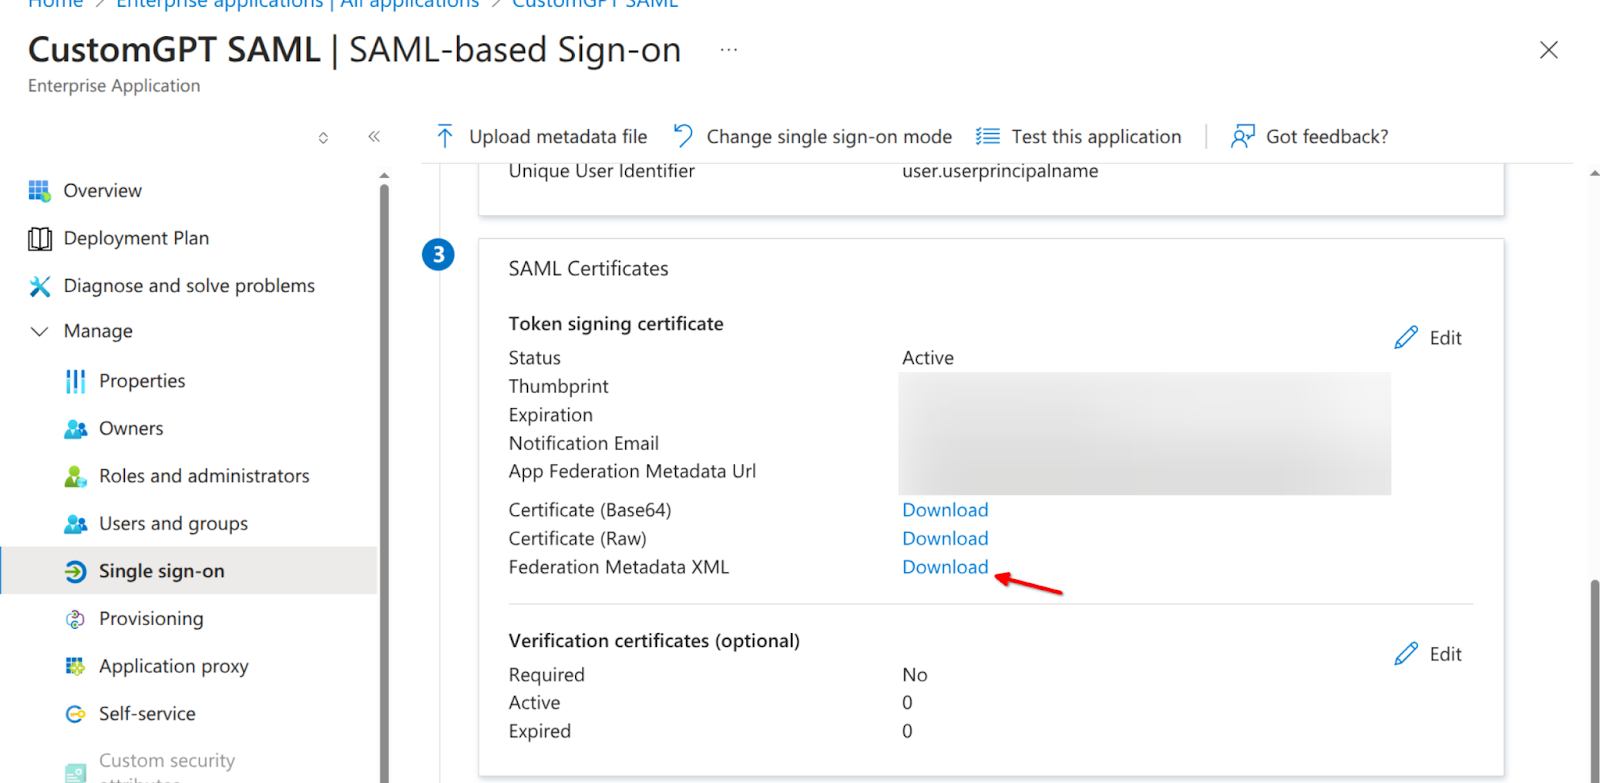This screenshot has width=1600, height=783.
Task: Download Certificate (Base64)
Action: point(945,510)
